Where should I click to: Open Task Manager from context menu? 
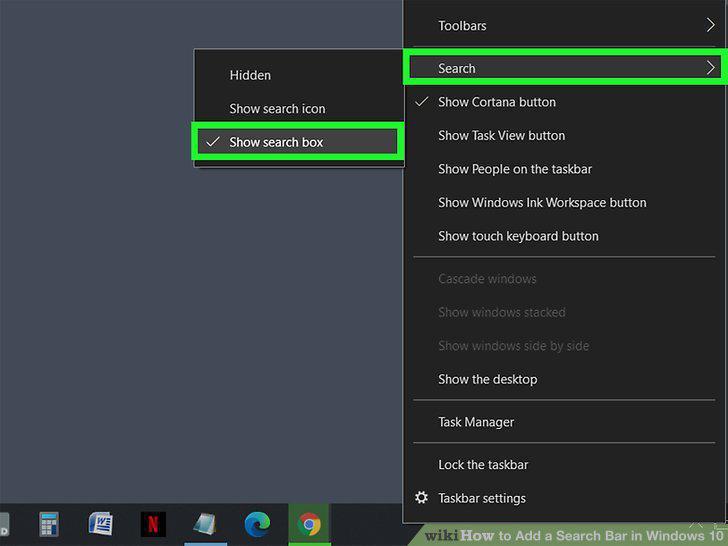tap(564, 422)
